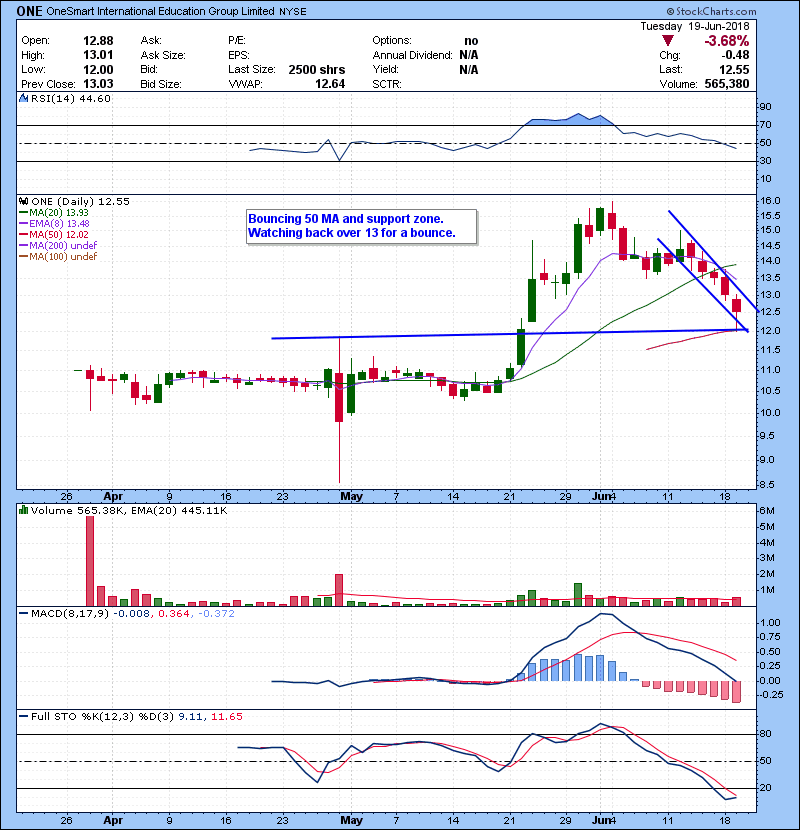Click the NYSE exchange label
The width and height of the screenshot is (800, 830).
293,12
